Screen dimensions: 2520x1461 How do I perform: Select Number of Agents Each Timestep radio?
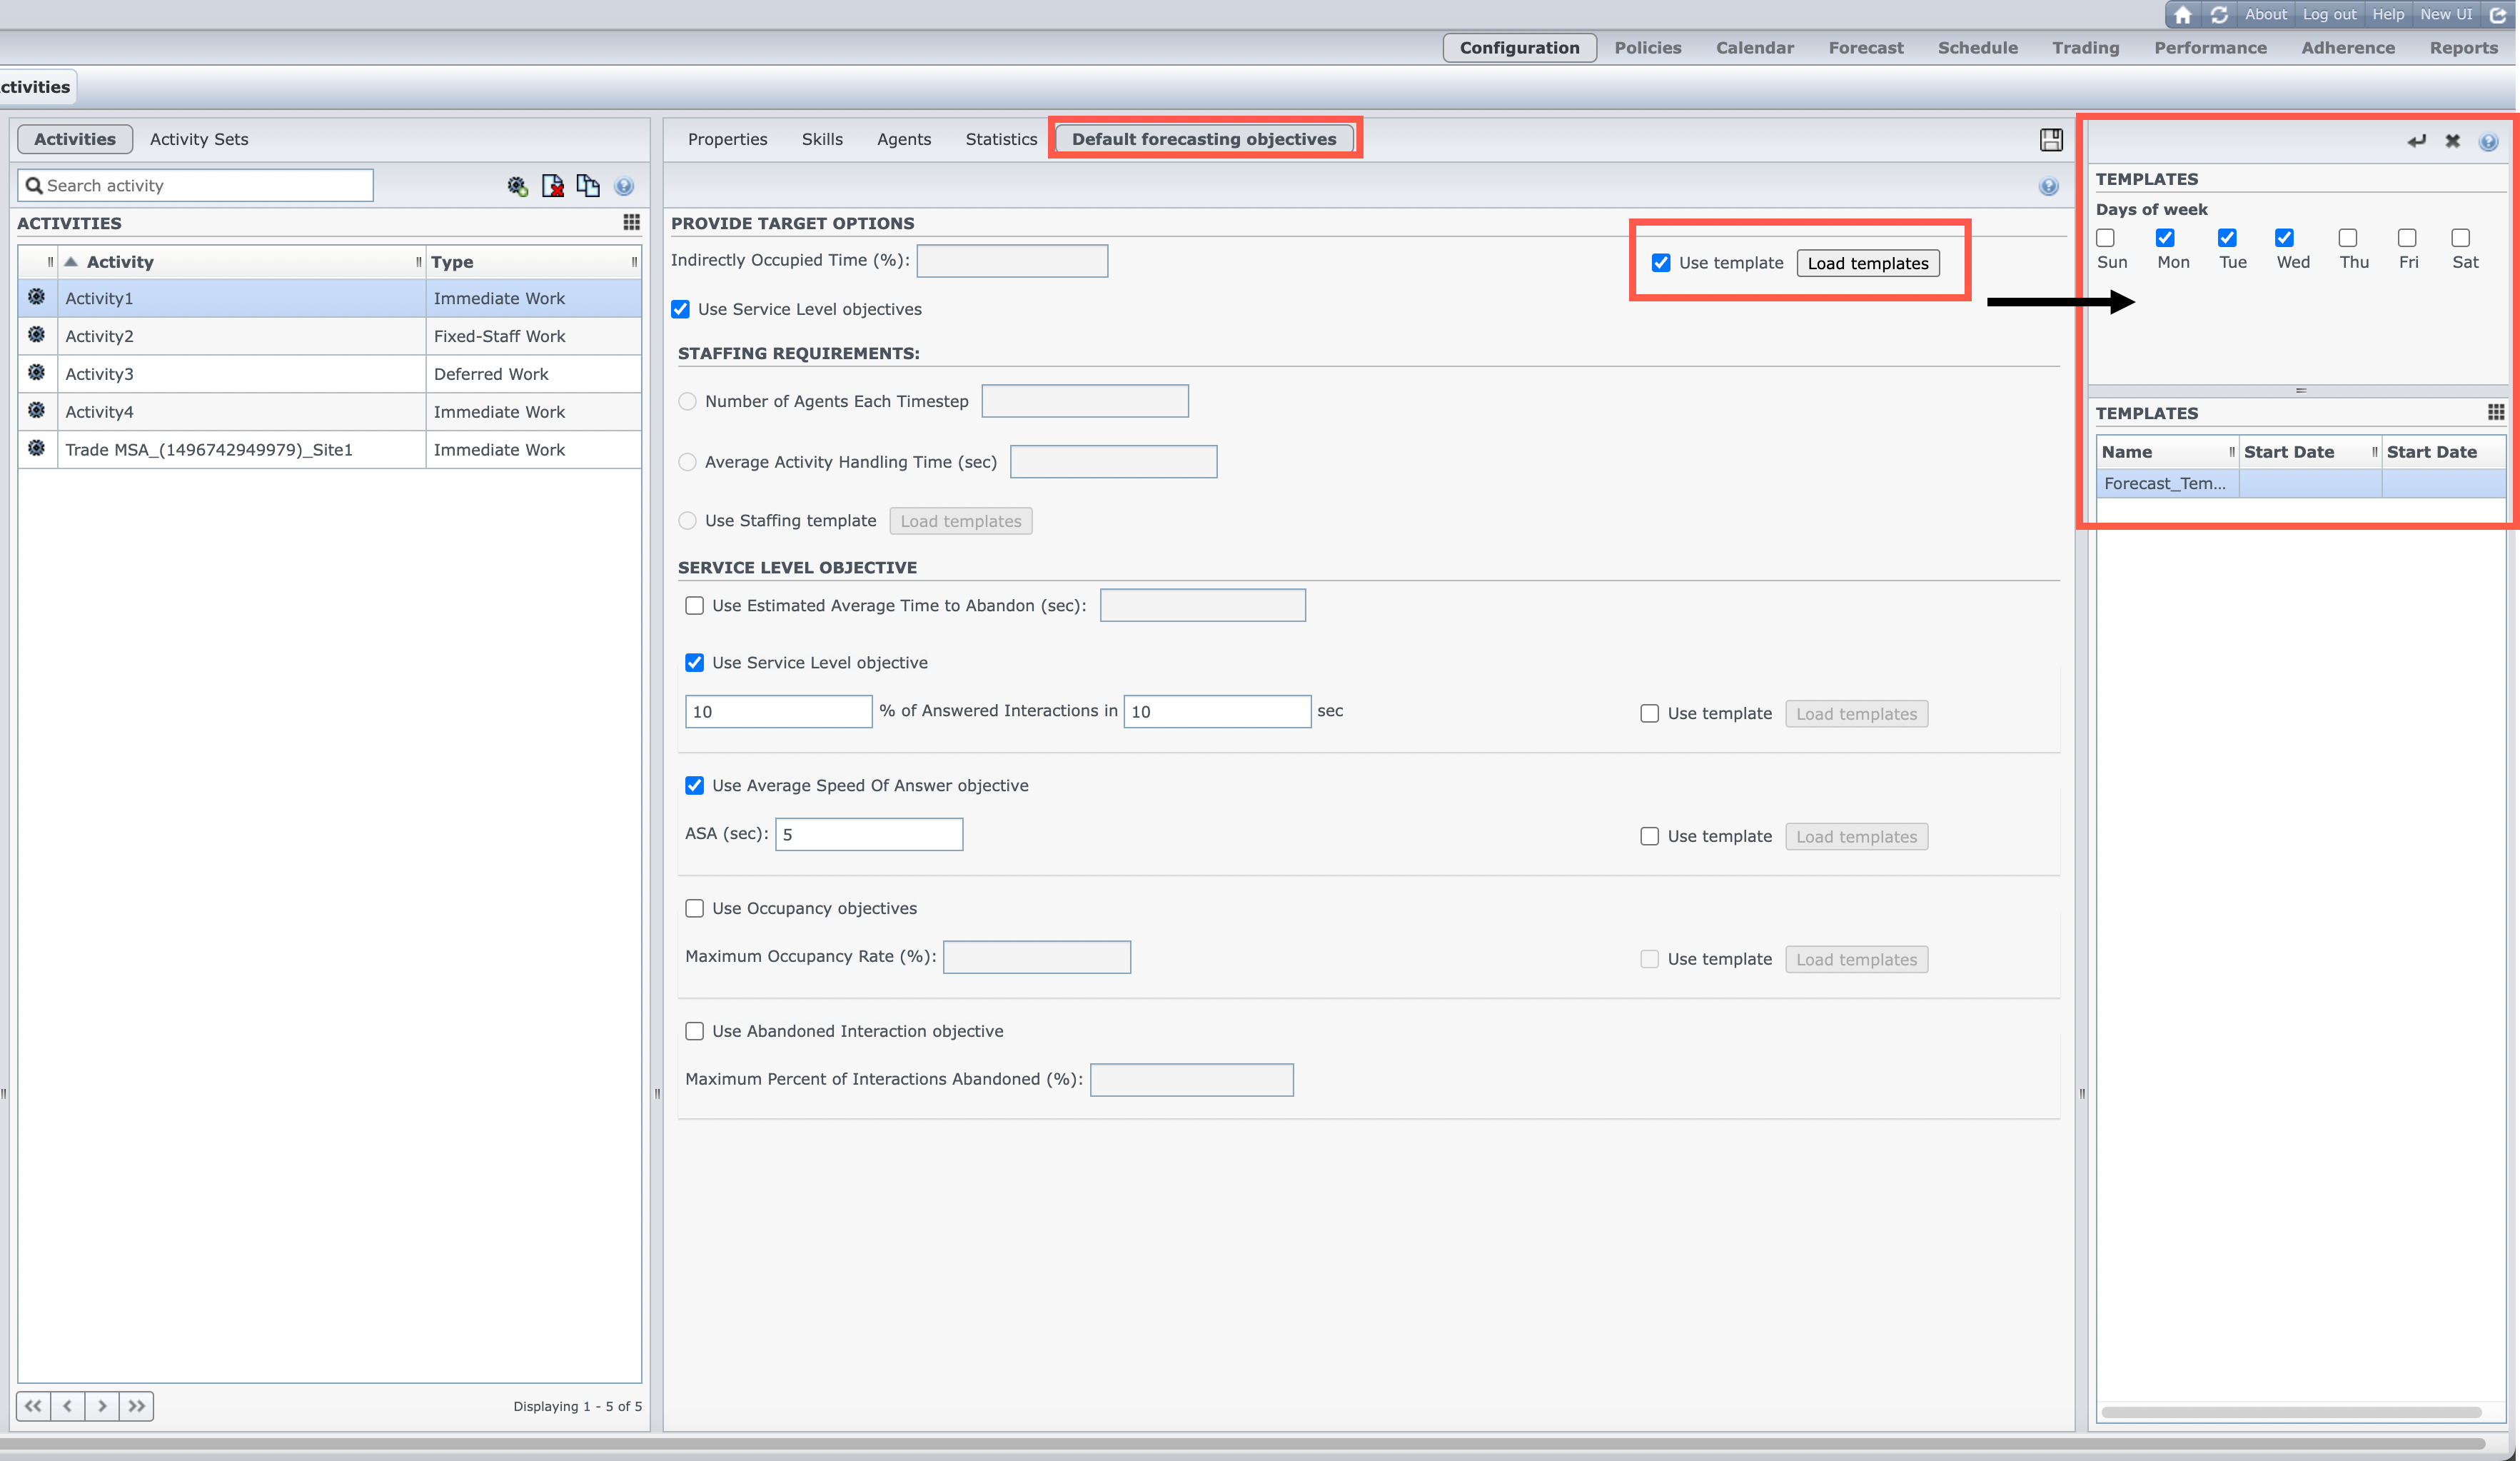tap(688, 401)
